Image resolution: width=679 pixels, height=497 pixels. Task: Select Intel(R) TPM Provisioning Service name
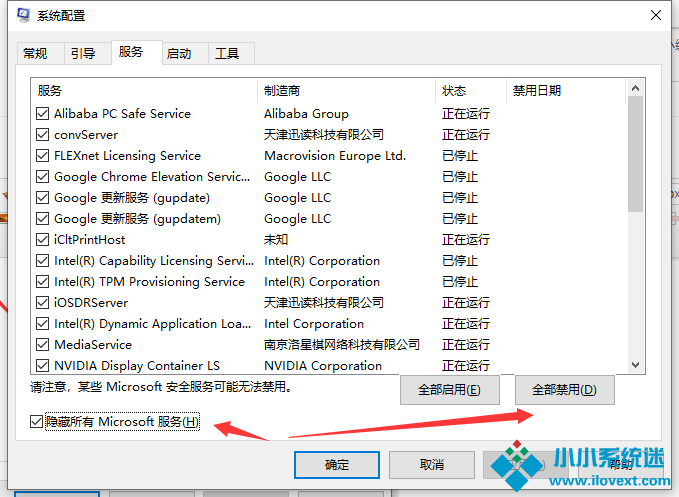click(x=149, y=281)
